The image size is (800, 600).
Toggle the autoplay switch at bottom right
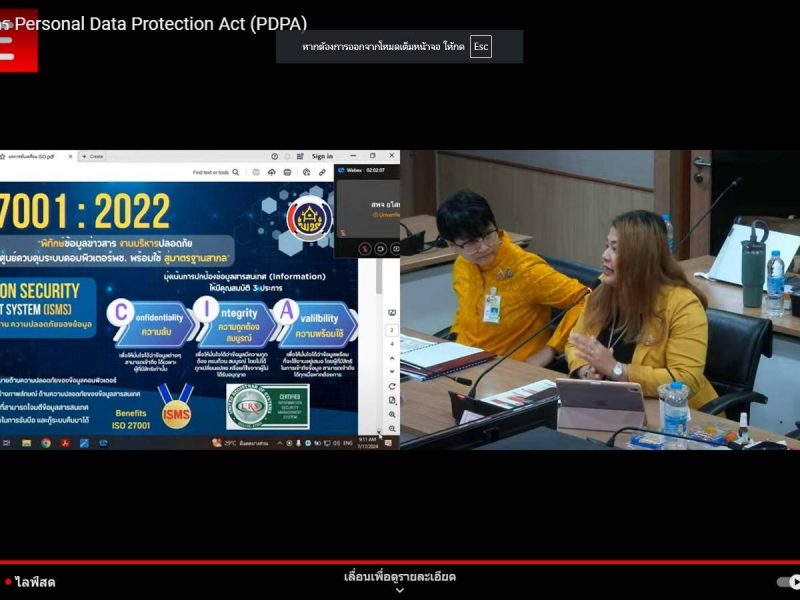pyautogui.click(x=788, y=581)
